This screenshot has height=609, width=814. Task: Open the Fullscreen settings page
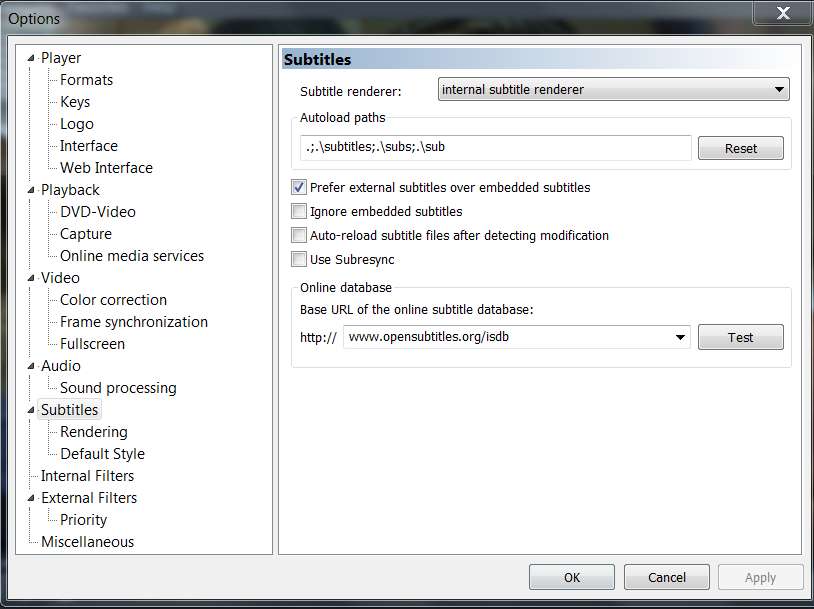pos(92,344)
